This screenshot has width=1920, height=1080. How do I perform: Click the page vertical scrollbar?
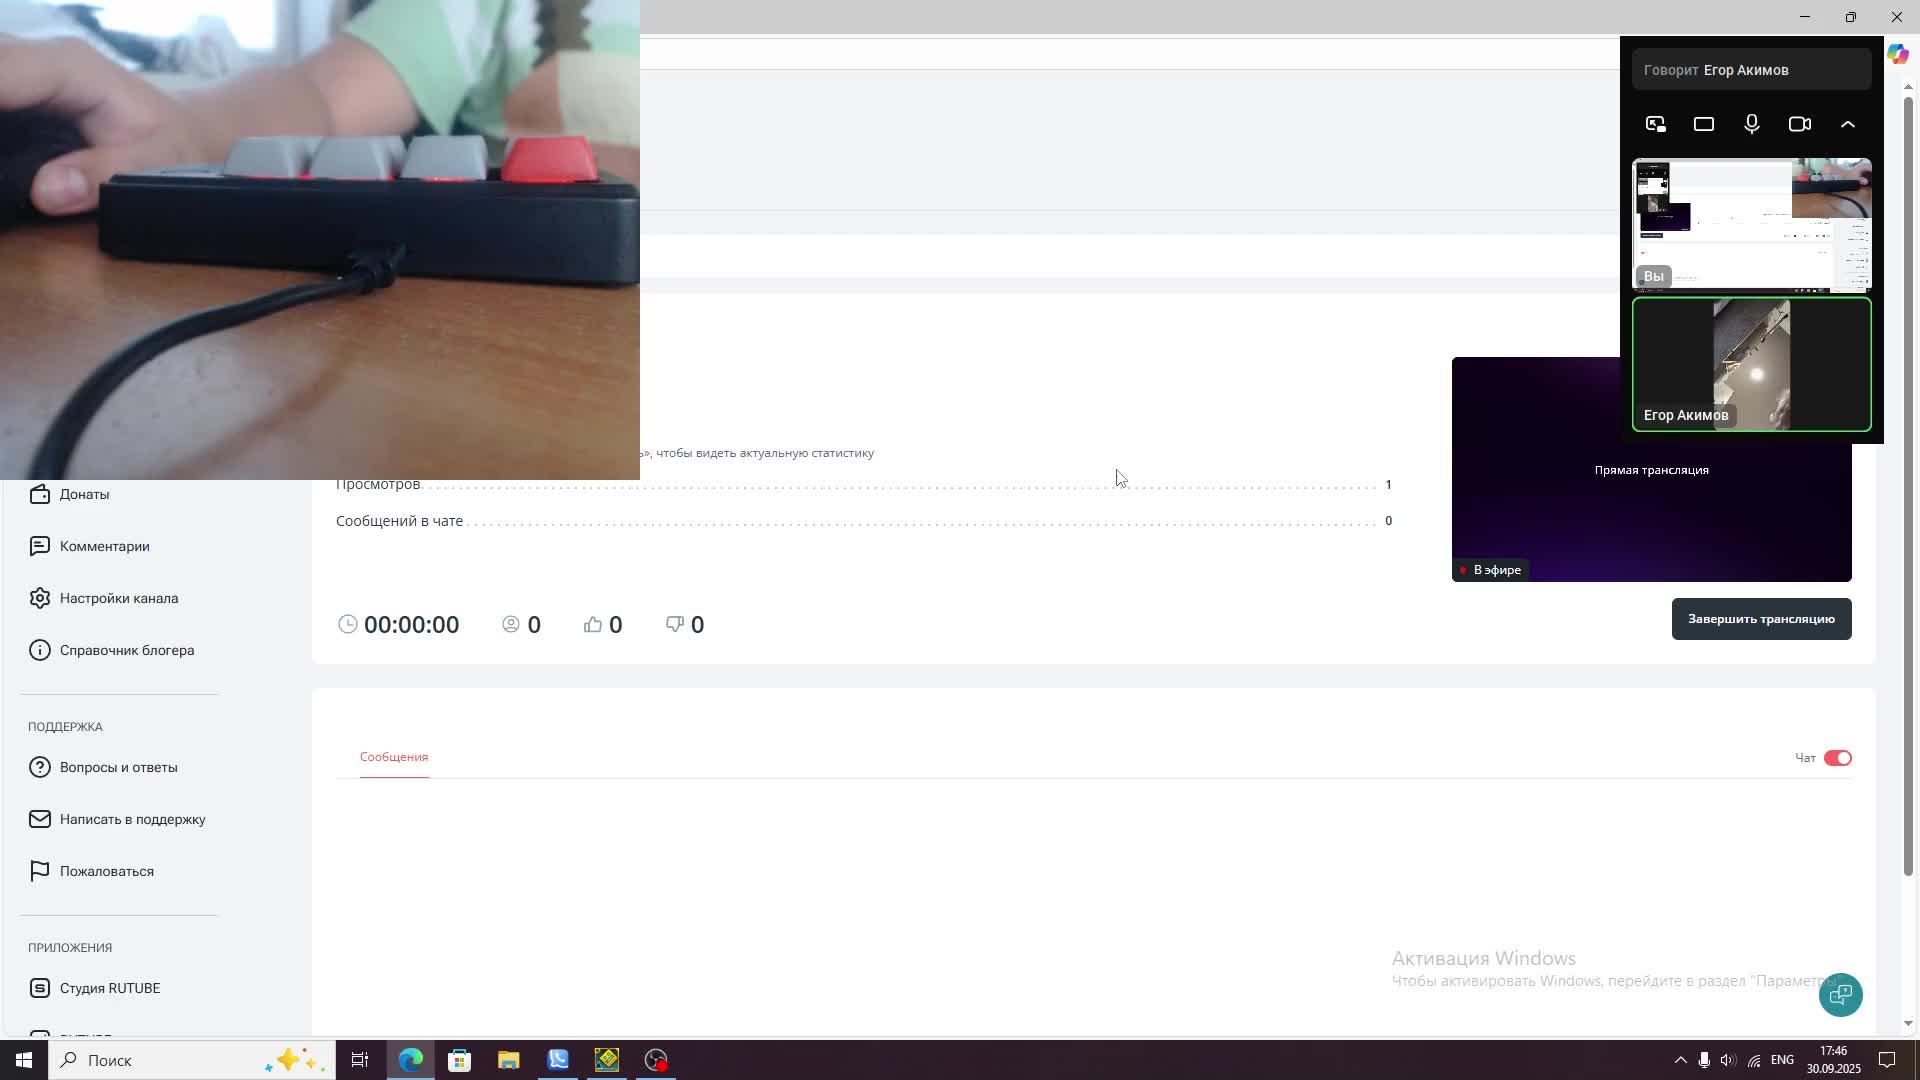pyautogui.click(x=1908, y=486)
